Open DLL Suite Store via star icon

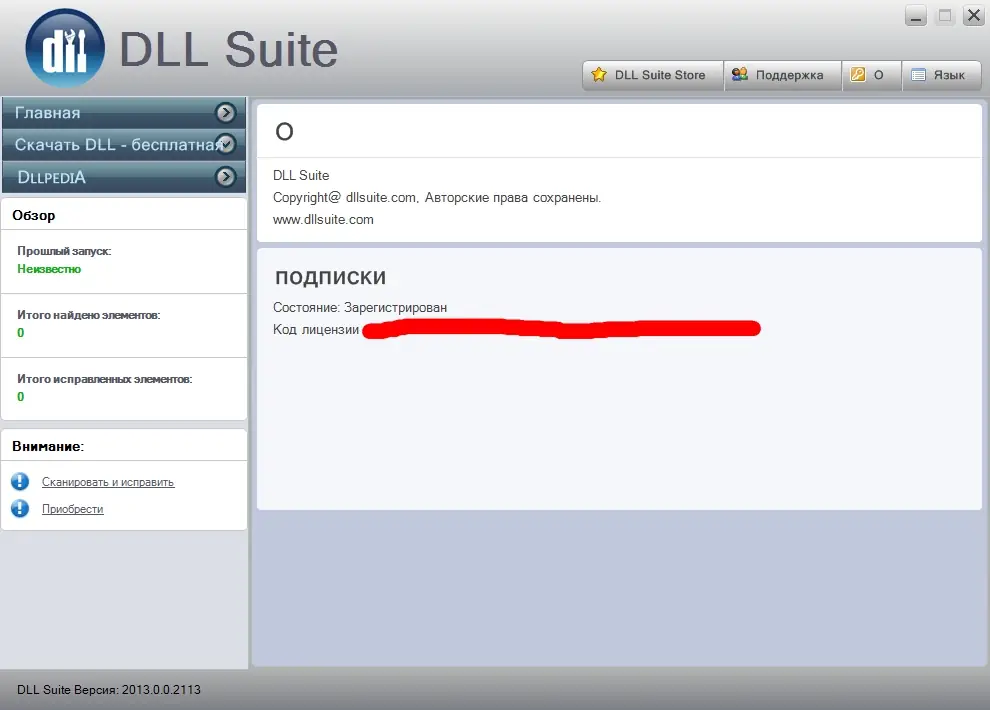tap(599, 74)
